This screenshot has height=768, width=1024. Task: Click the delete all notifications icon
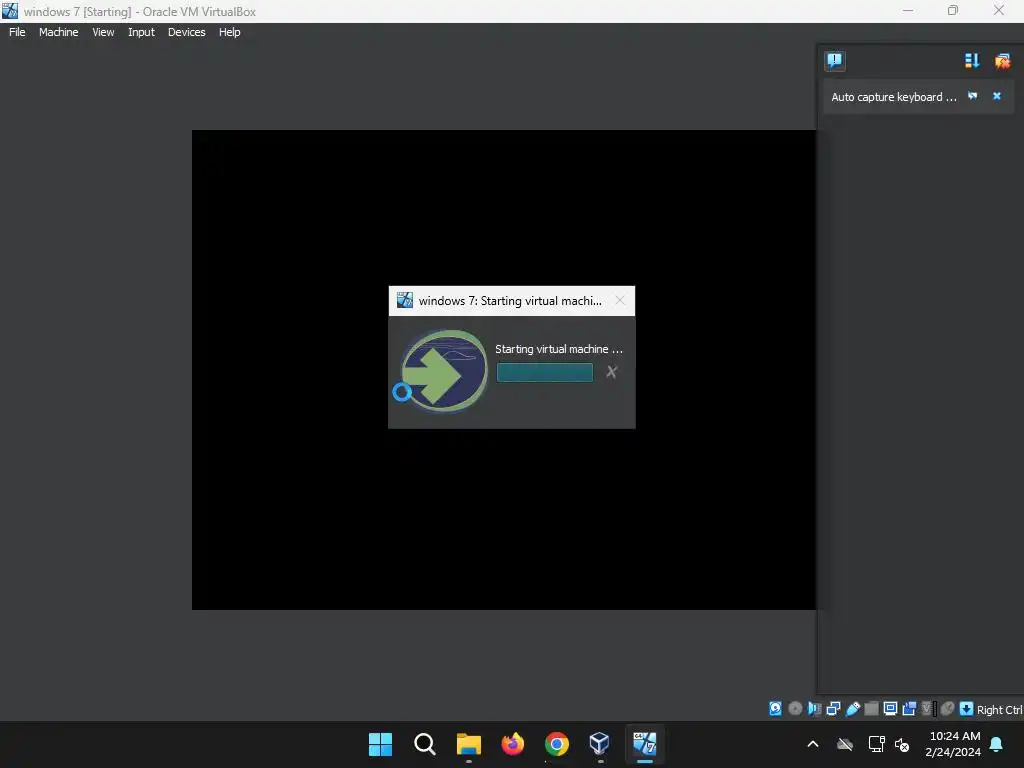(x=1002, y=61)
